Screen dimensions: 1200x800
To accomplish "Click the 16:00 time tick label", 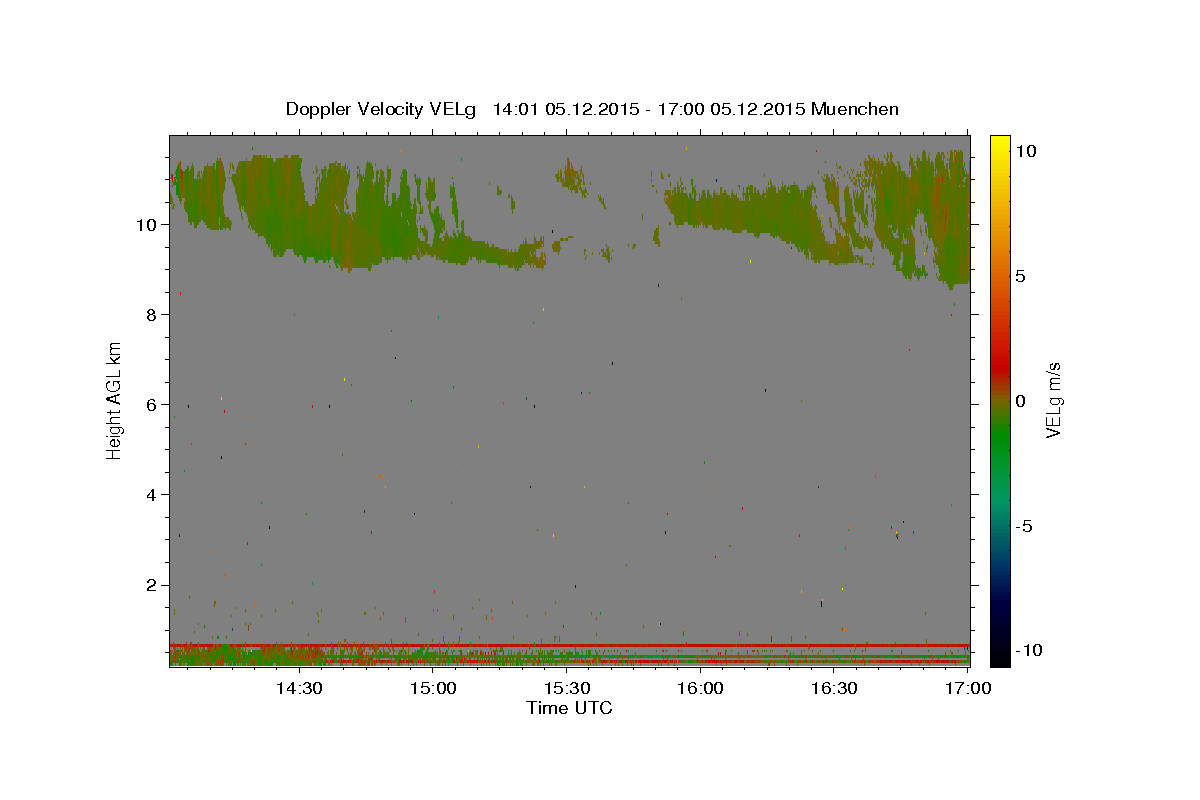I will coord(701,688).
